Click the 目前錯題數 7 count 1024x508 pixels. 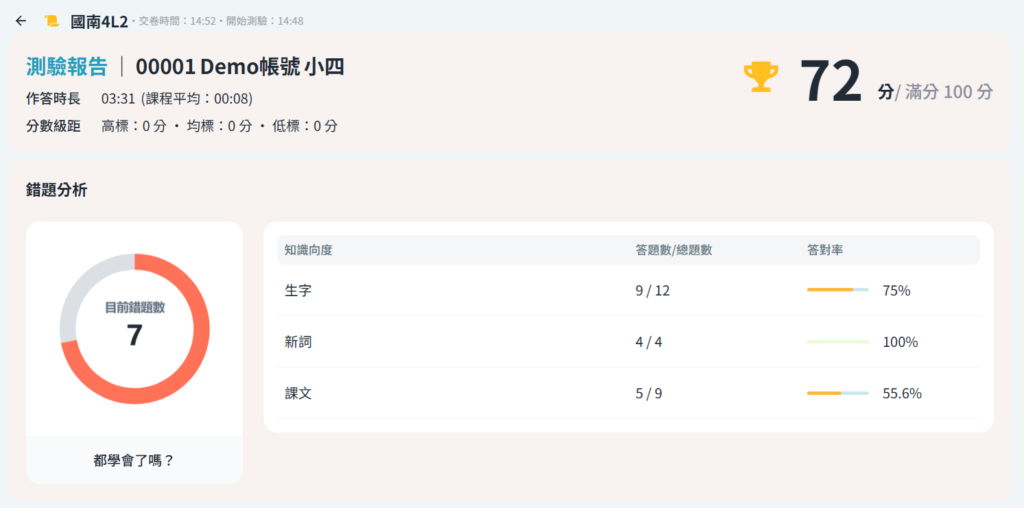tap(134, 334)
